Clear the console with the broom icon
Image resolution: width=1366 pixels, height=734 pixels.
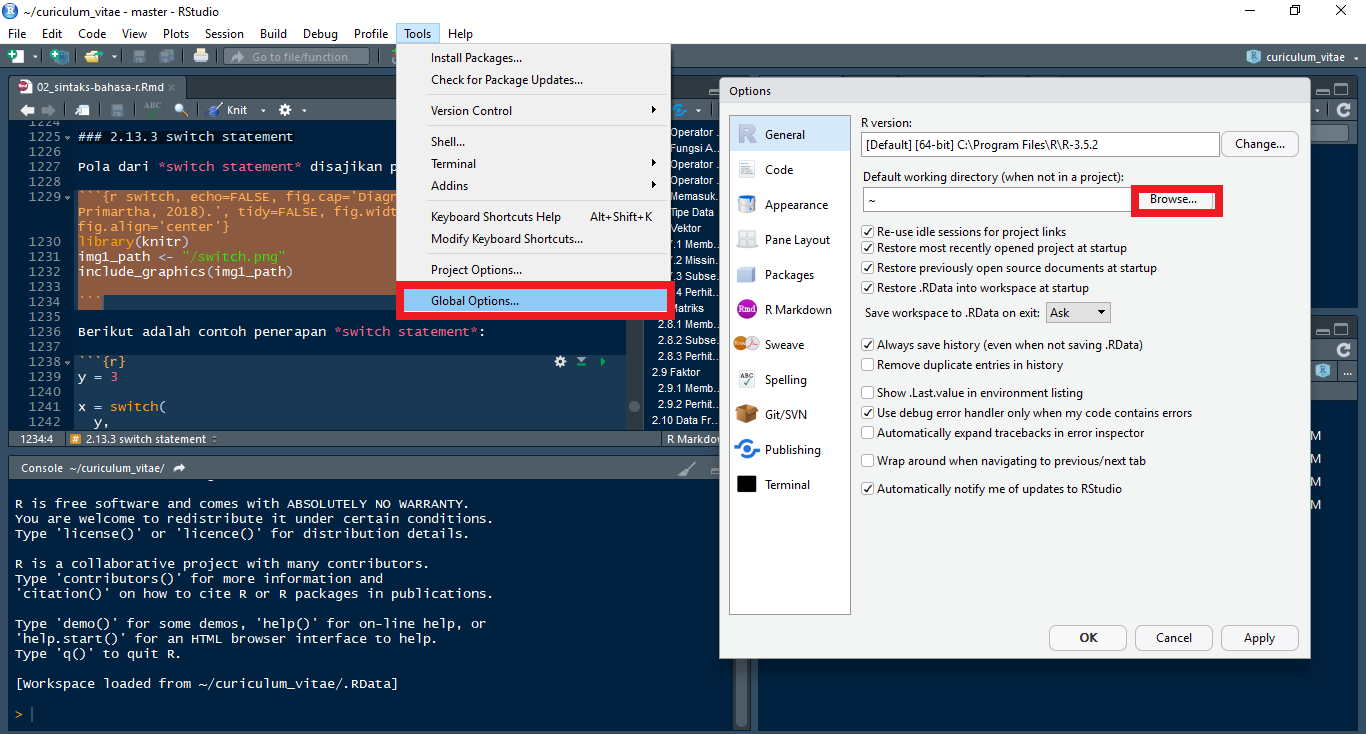pyautogui.click(x=686, y=468)
